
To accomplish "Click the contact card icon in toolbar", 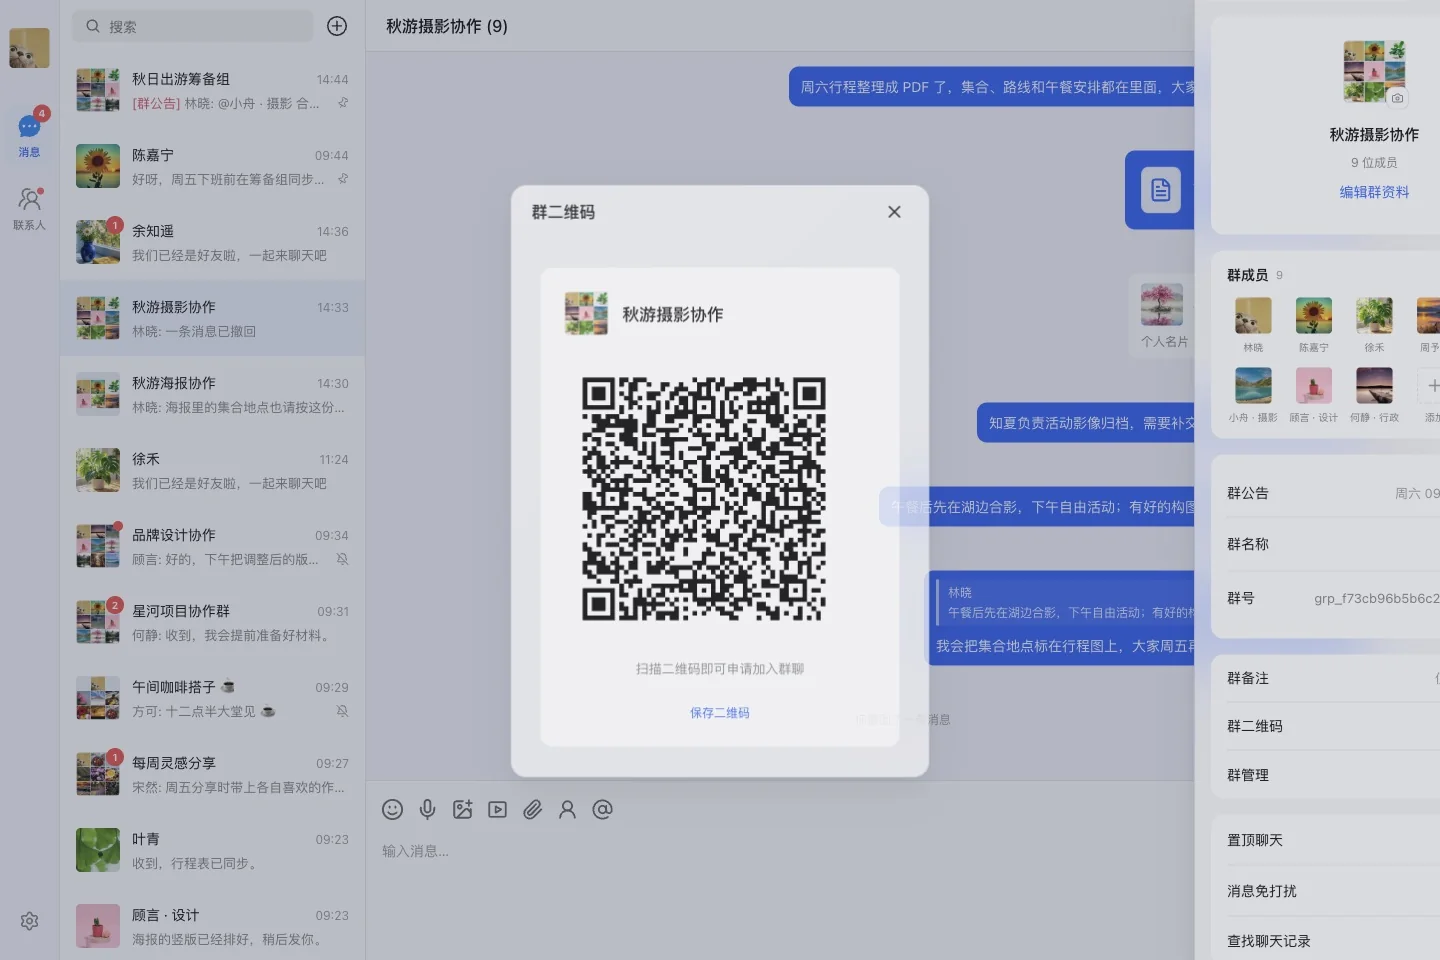I will [567, 809].
